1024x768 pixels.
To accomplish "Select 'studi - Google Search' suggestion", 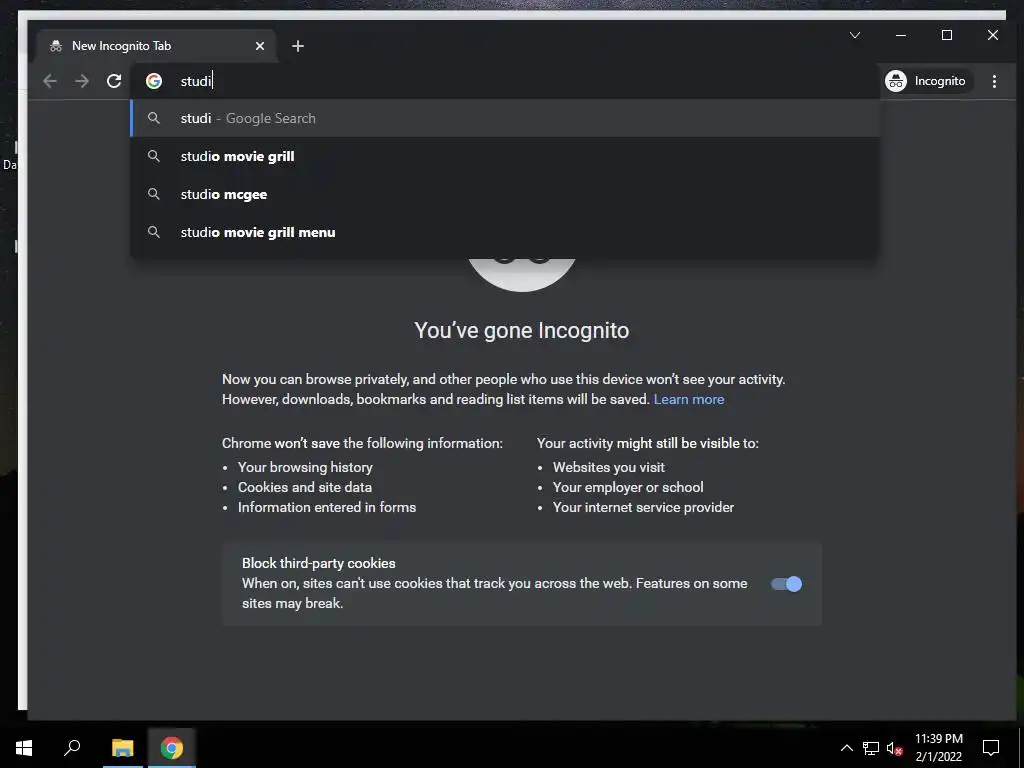I will pyautogui.click(x=505, y=118).
